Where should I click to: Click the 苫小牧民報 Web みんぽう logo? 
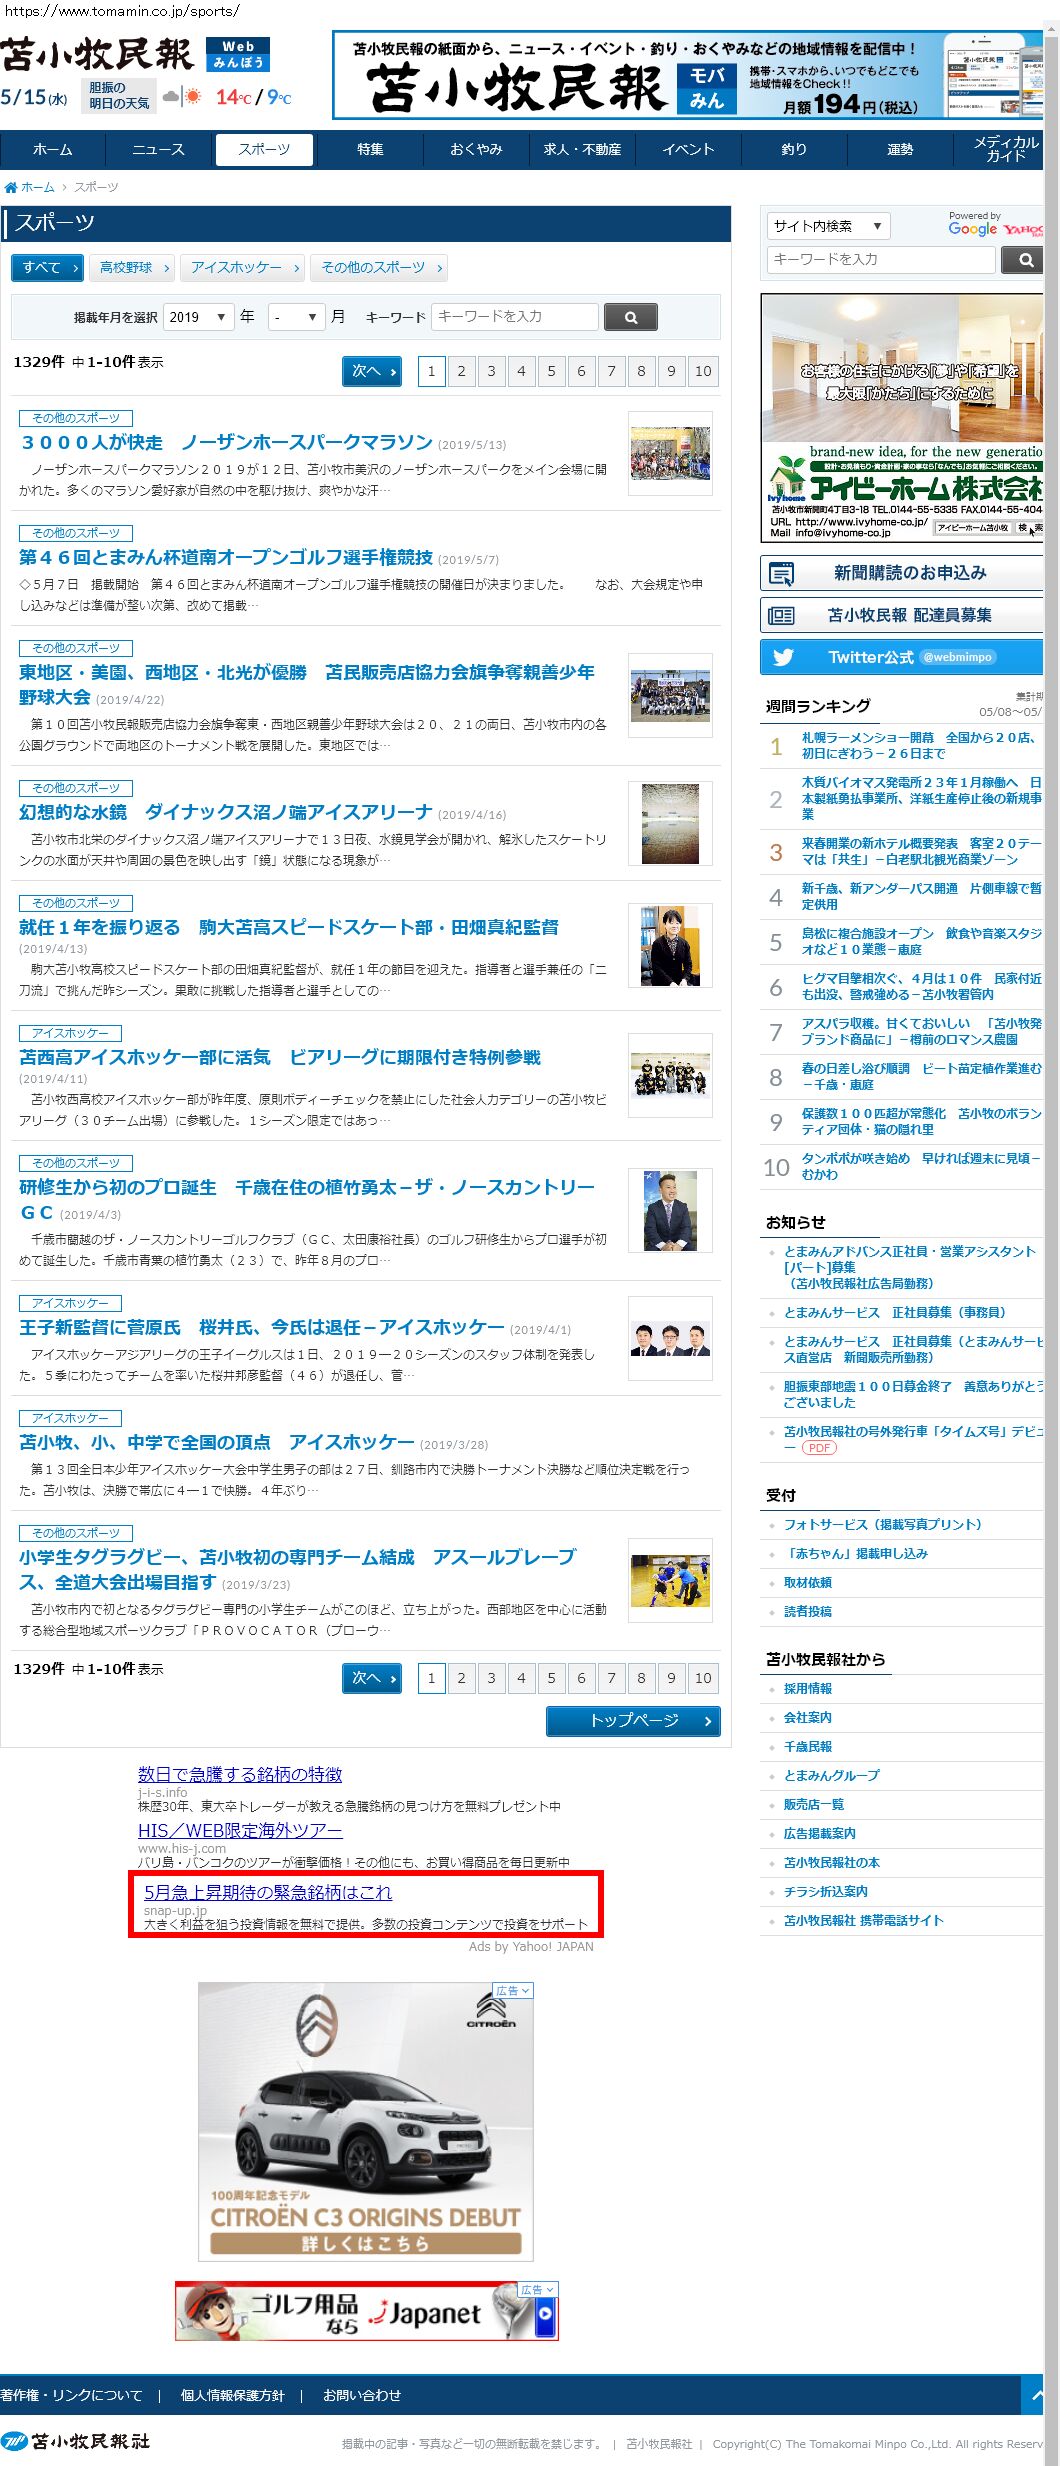pos(135,55)
